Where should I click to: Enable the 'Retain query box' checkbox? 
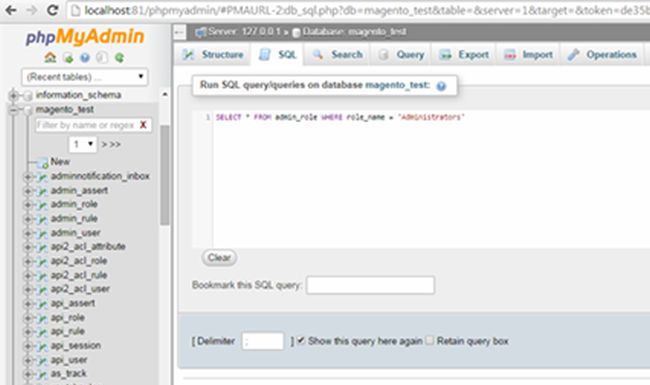tap(430, 340)
